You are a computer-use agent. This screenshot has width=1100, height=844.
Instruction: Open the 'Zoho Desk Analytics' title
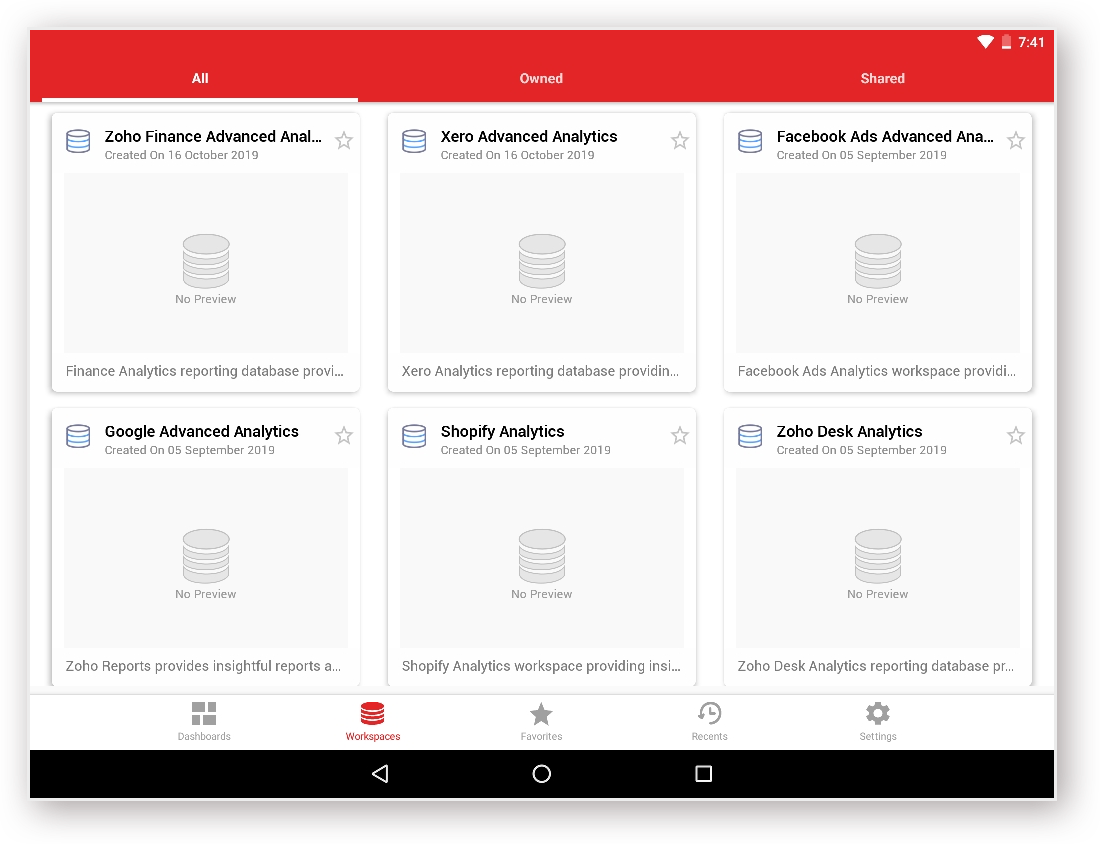pyautogui.click(x=850, y=431)
